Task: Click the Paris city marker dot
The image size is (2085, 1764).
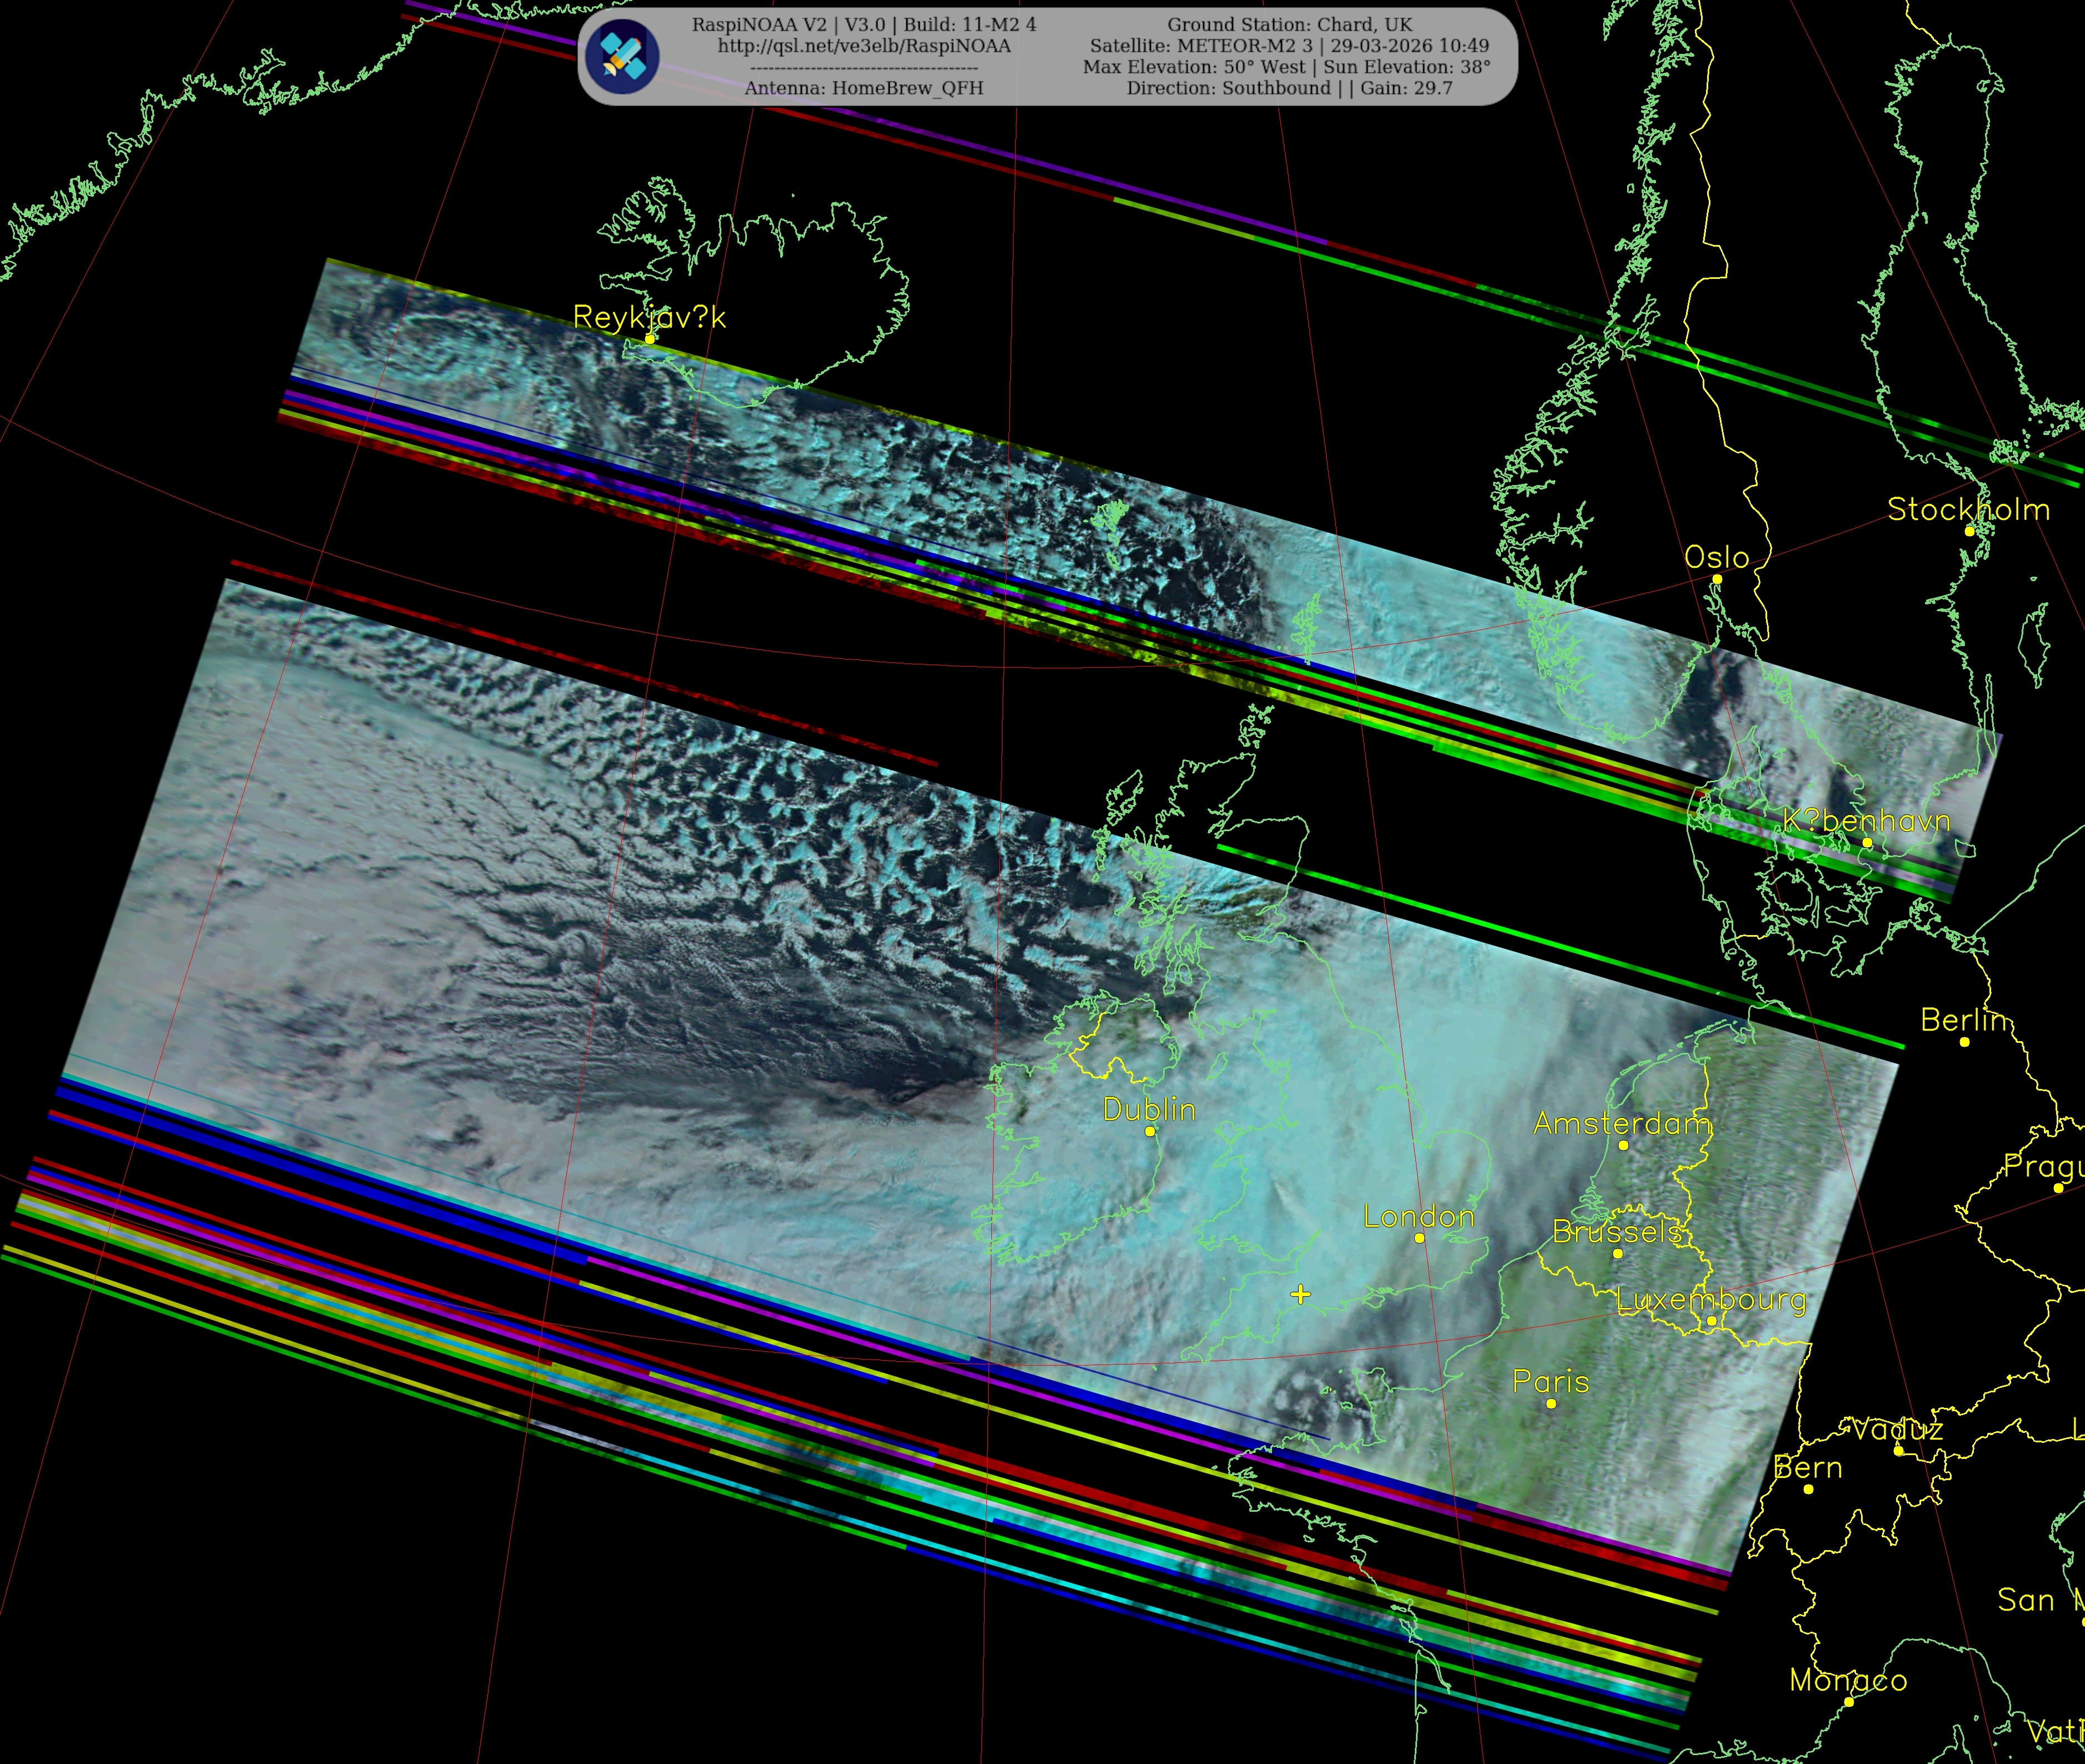Action: (1551, 1403)
